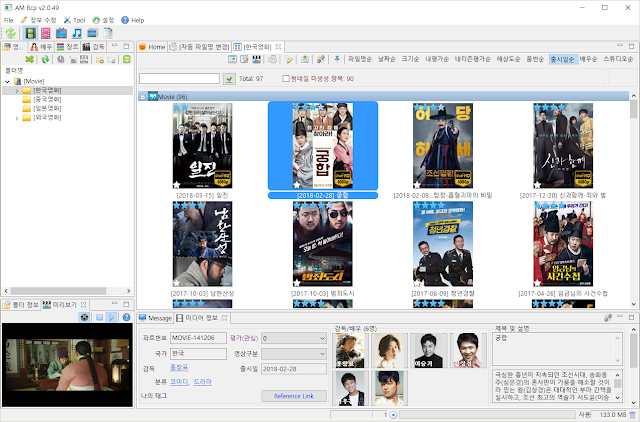The height and width of the screenshot is (422, 640).
Task: Select the pink film strip icon
Action: [x=46, y=33]
